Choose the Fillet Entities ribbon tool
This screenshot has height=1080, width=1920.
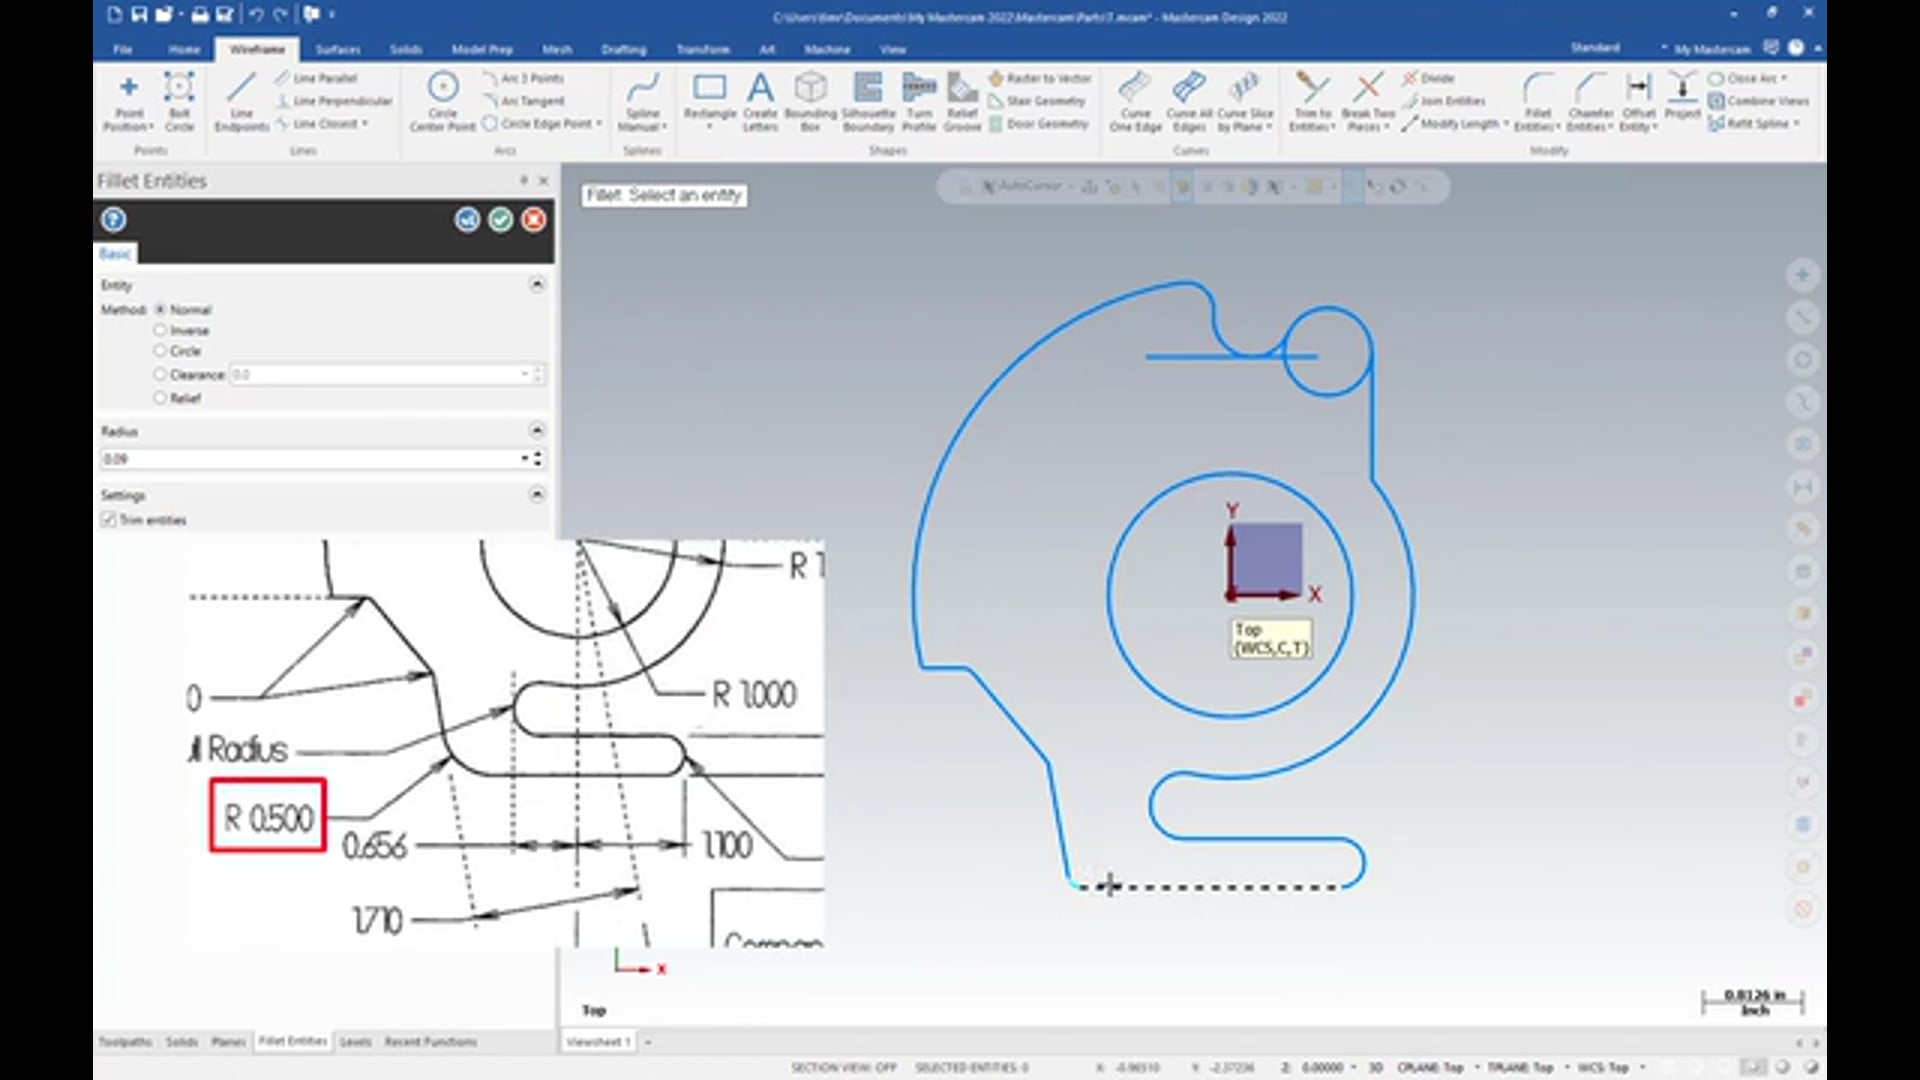click(x=1538, y=101)
